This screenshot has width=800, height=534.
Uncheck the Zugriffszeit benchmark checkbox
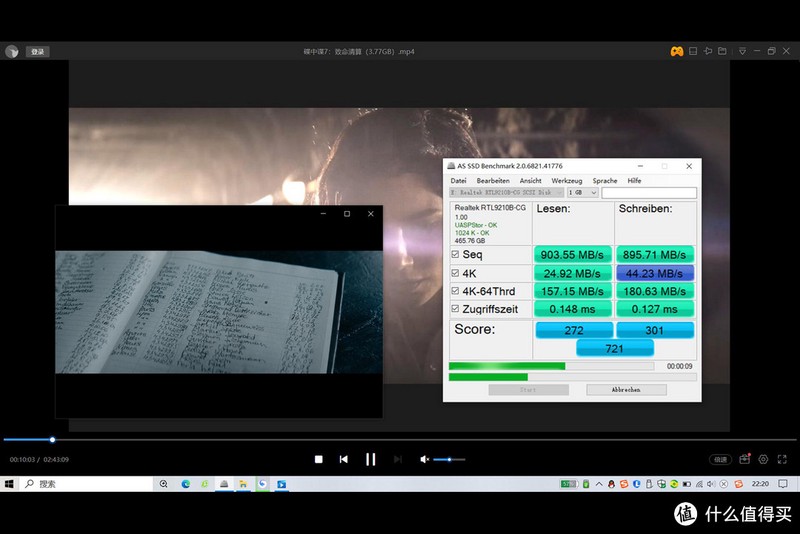click(x=455, y=309)
